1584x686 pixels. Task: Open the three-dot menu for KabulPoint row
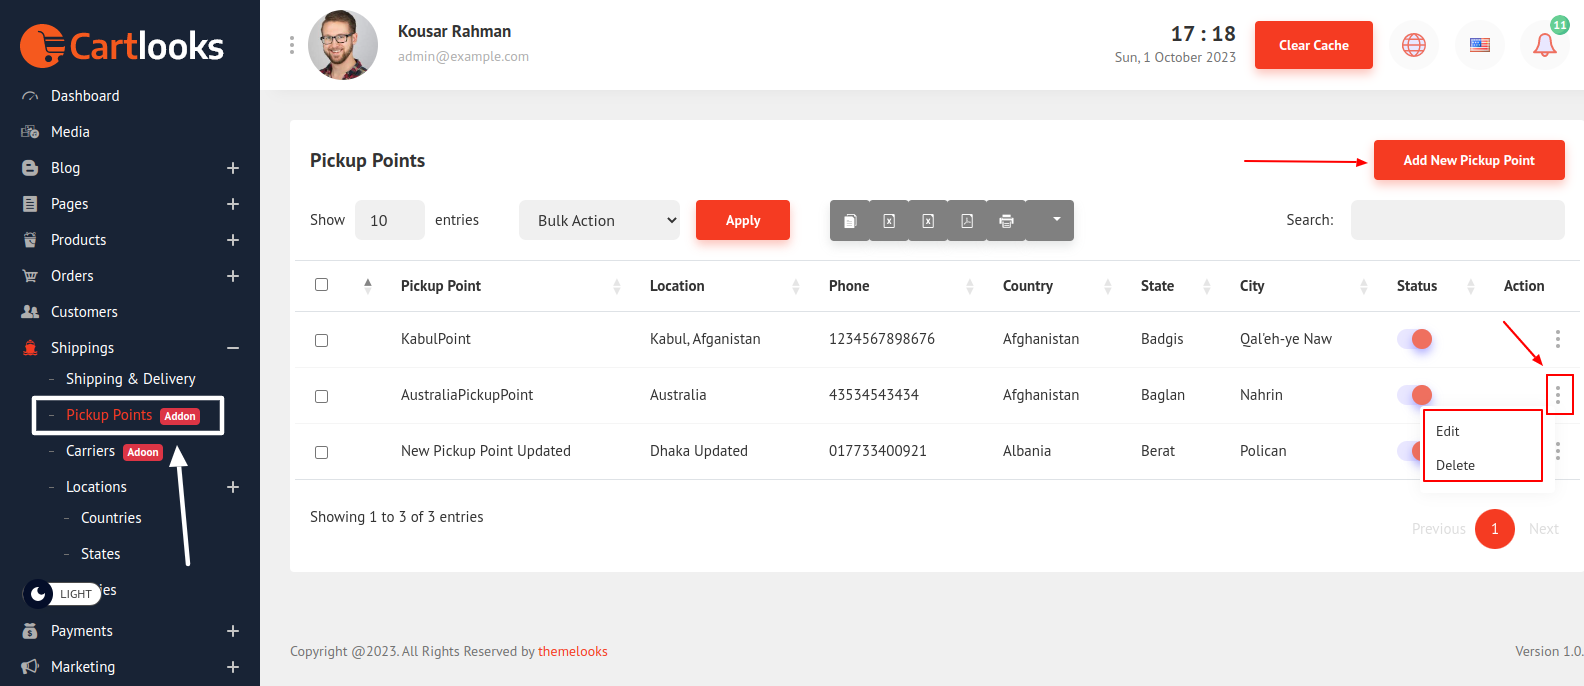pyautogui.click(x=1557, y=339)
